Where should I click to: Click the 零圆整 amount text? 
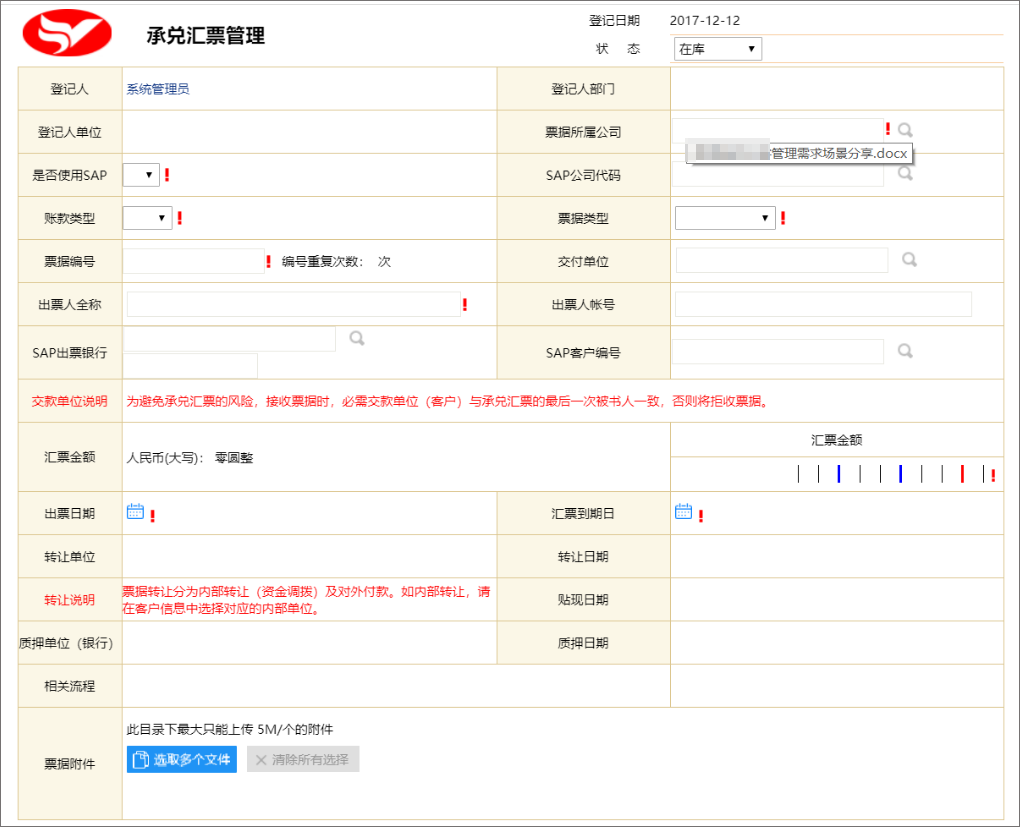234,457
